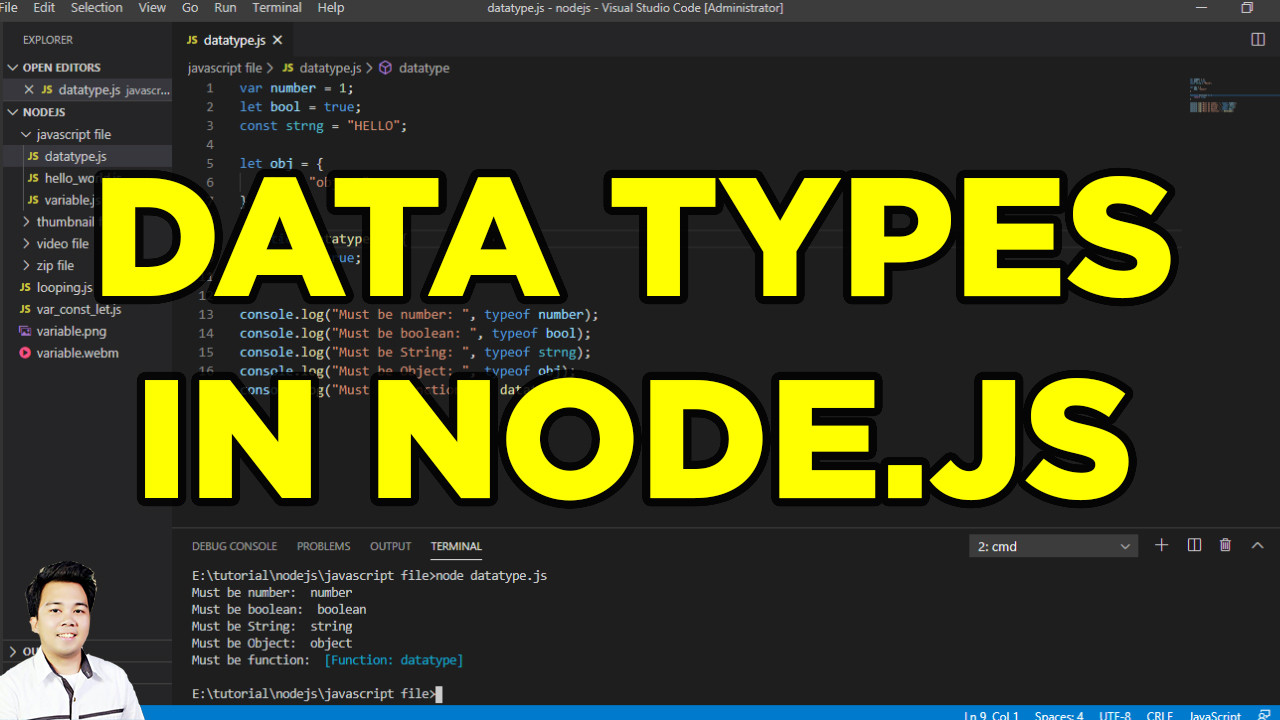
Task: Expand the 'zip file' folder
Action: coord(27,266)
